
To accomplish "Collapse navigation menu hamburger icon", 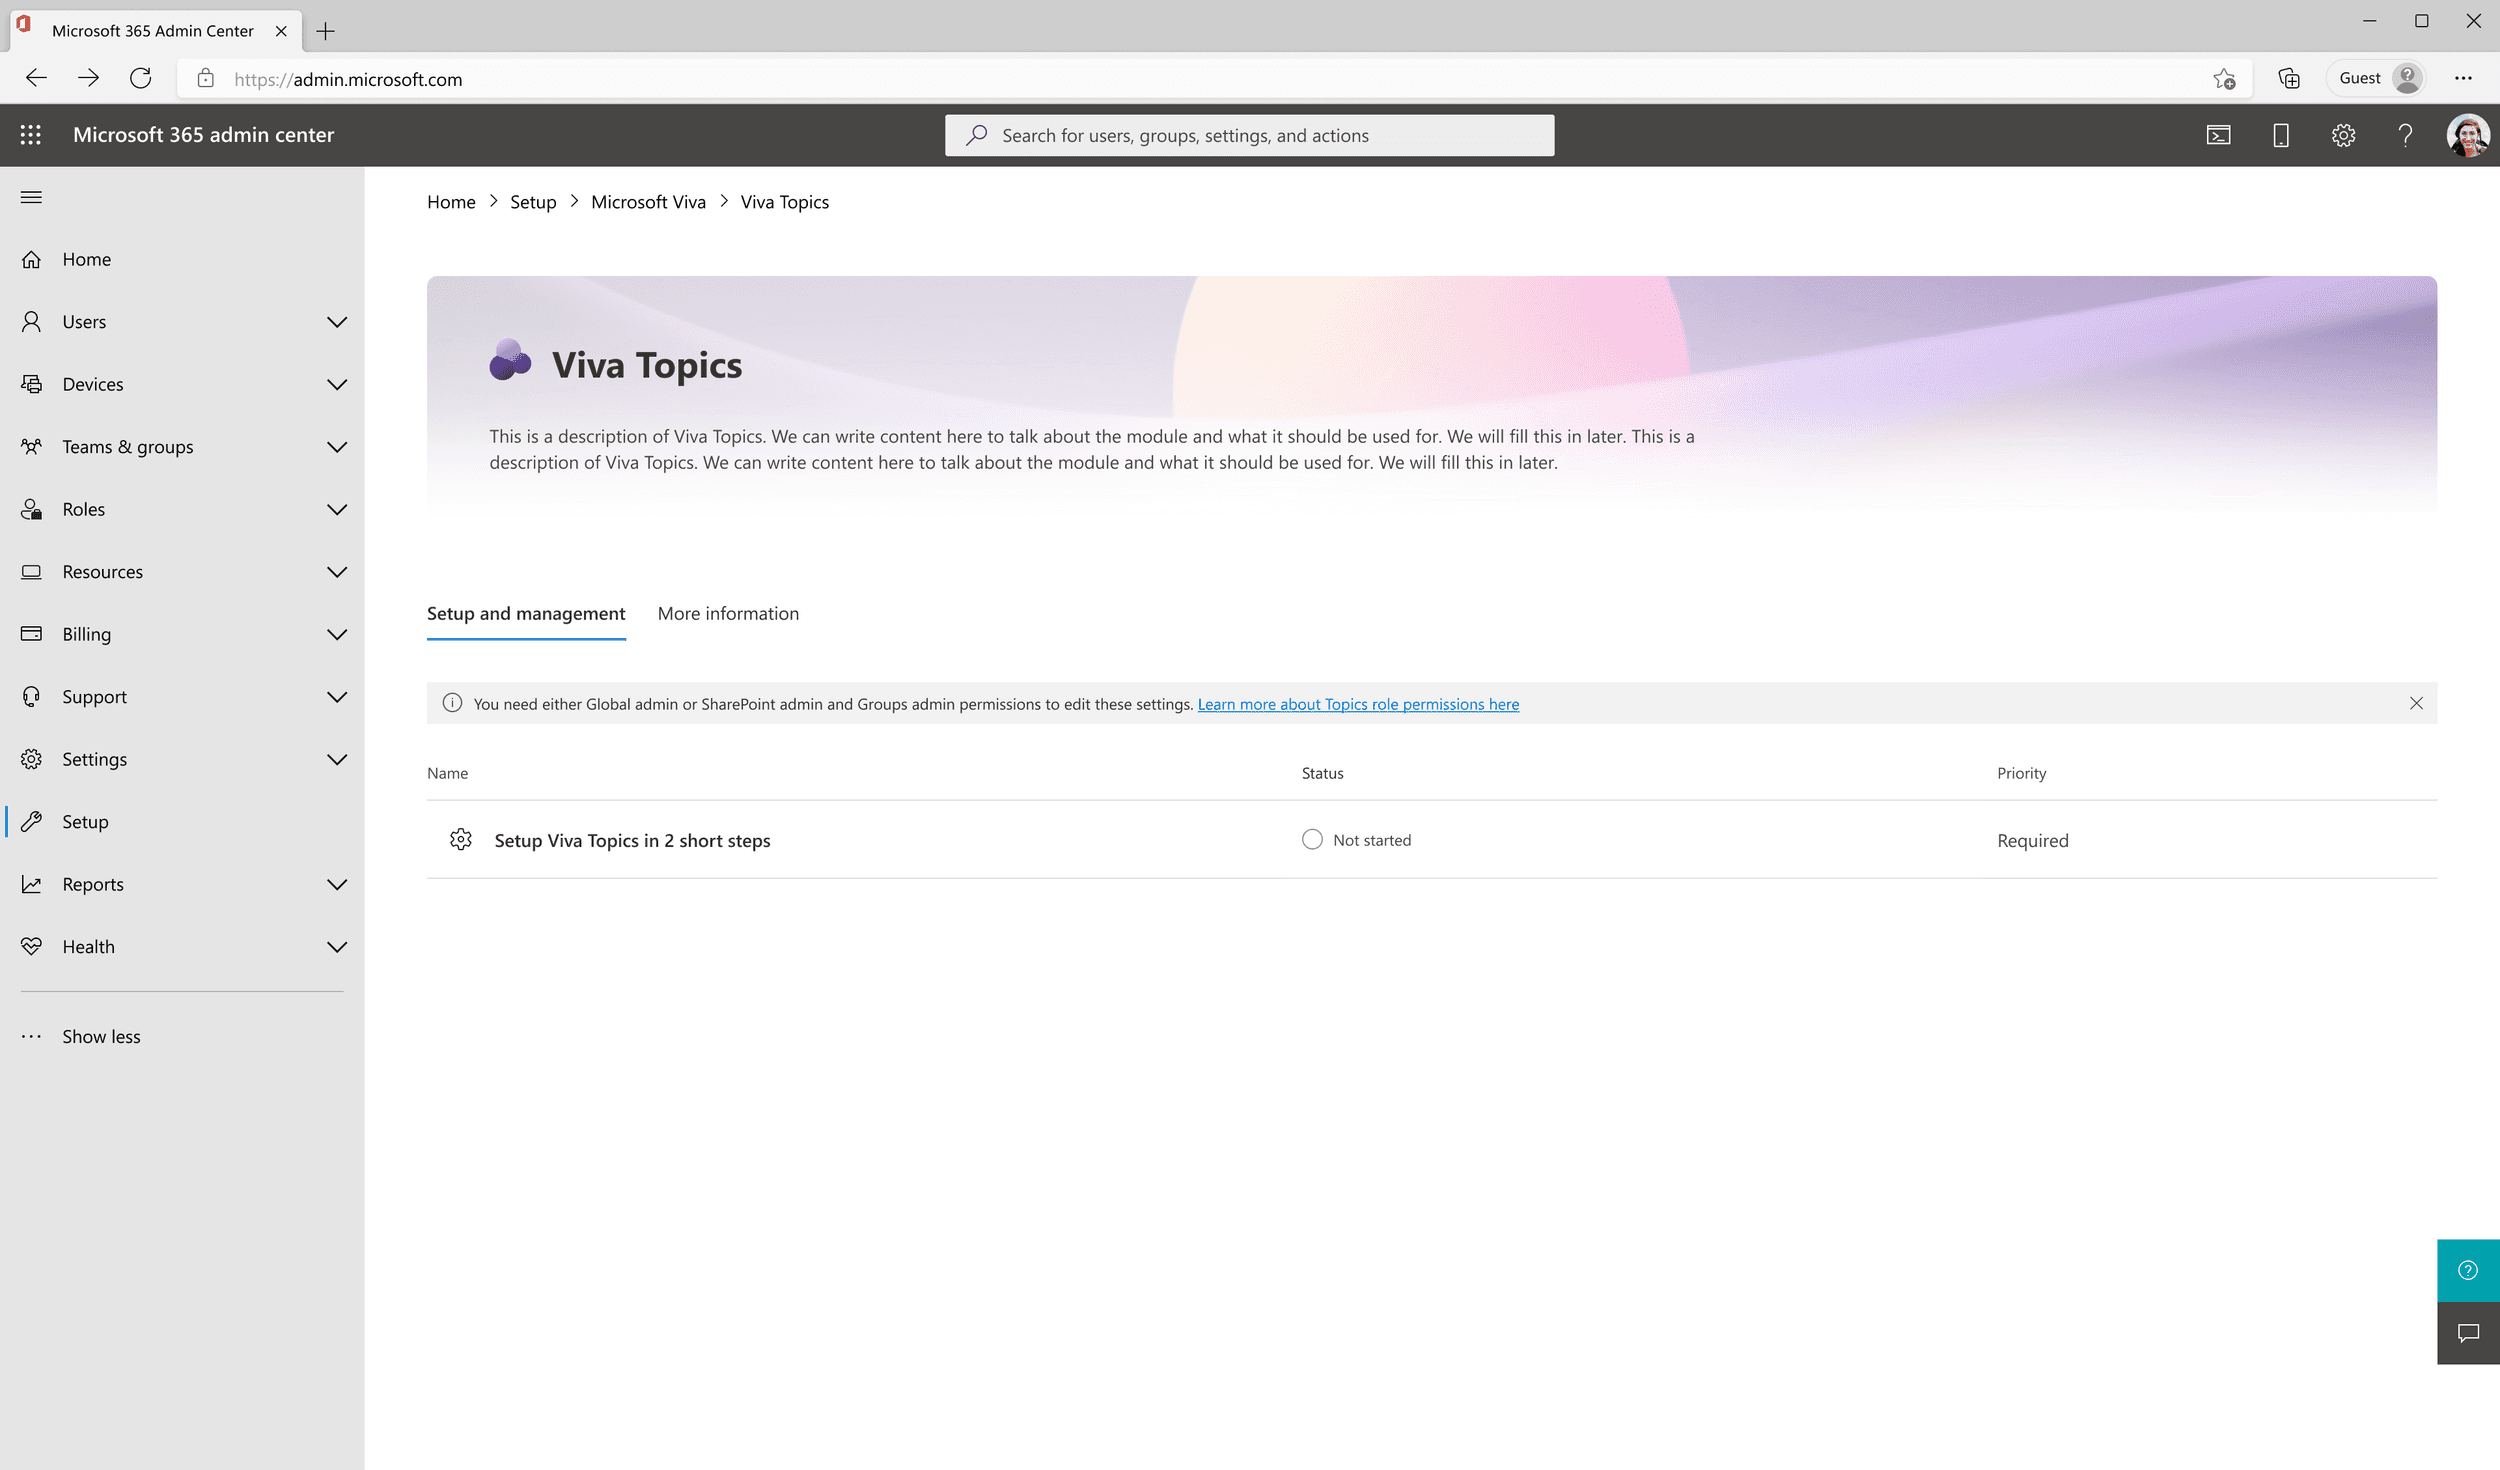I will point(31,197).
